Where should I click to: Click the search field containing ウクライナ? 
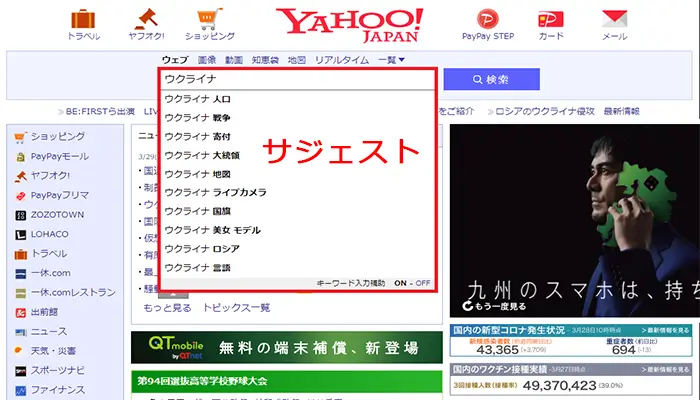[x=297, y=79]
